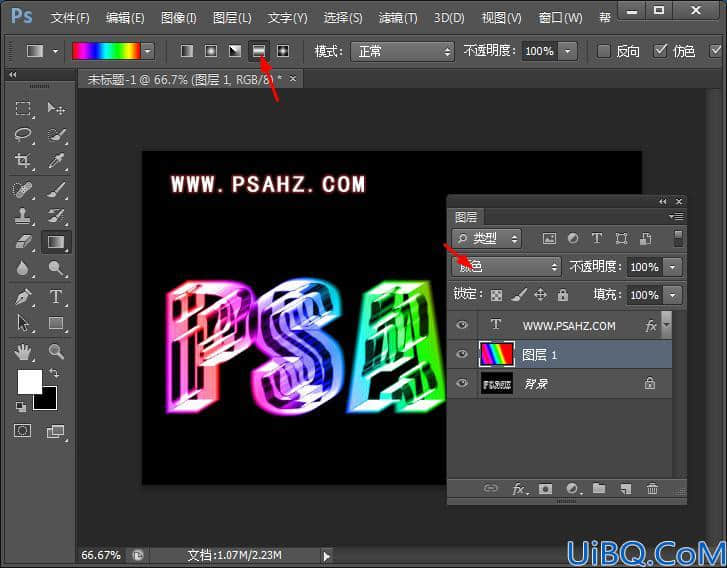The width and height of the screenshot is (727, 568).
Task: Open layer fill slider arrow
Action: pos(673,295)
